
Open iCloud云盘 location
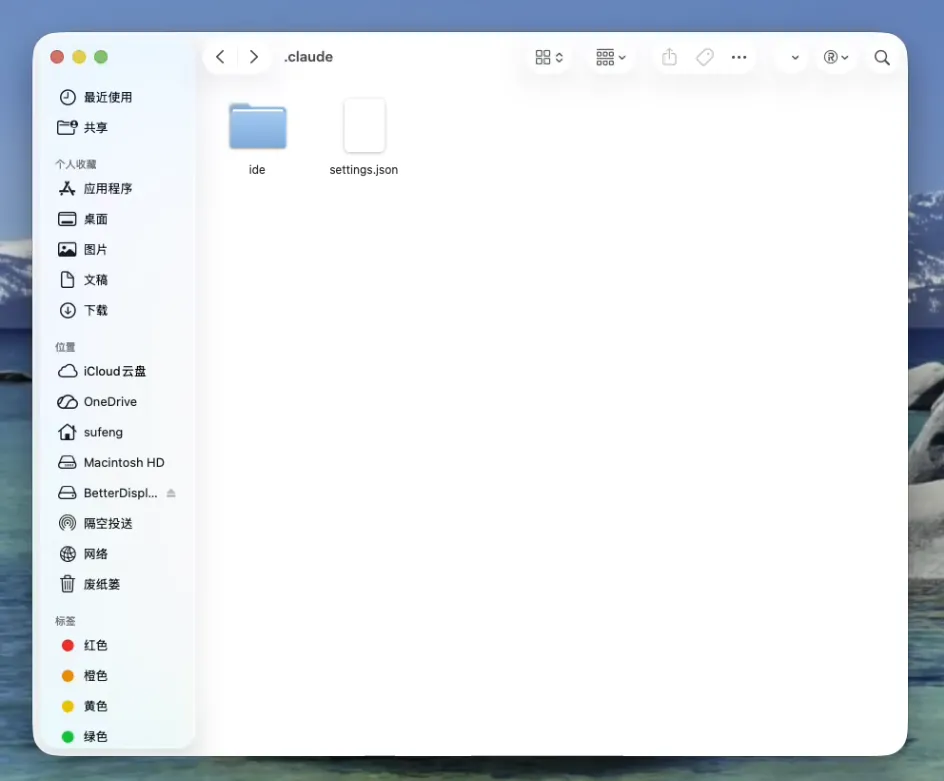[114, 371]
